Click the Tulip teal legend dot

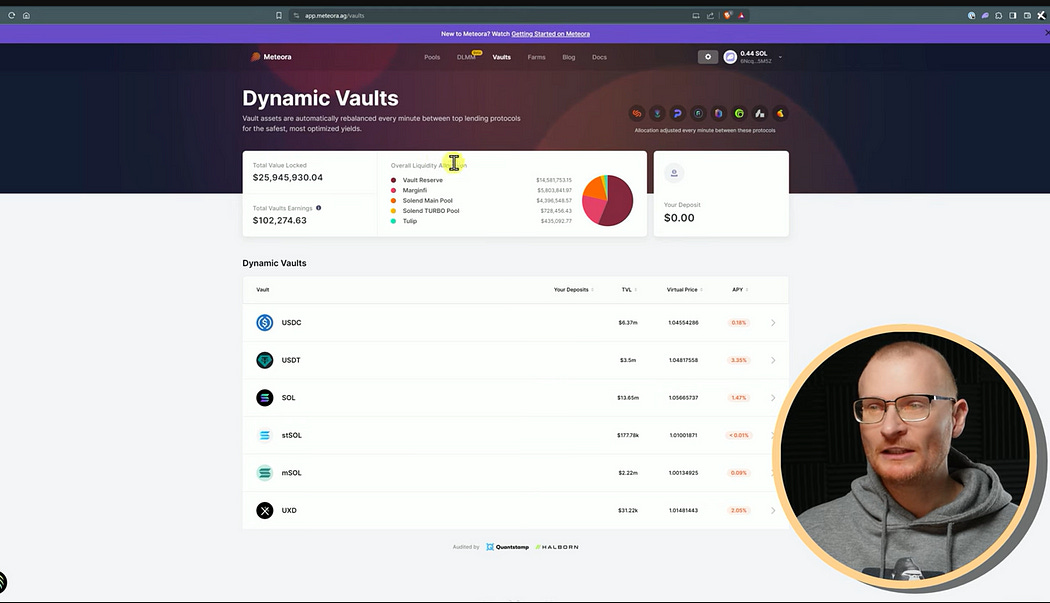tap(393, 220)
